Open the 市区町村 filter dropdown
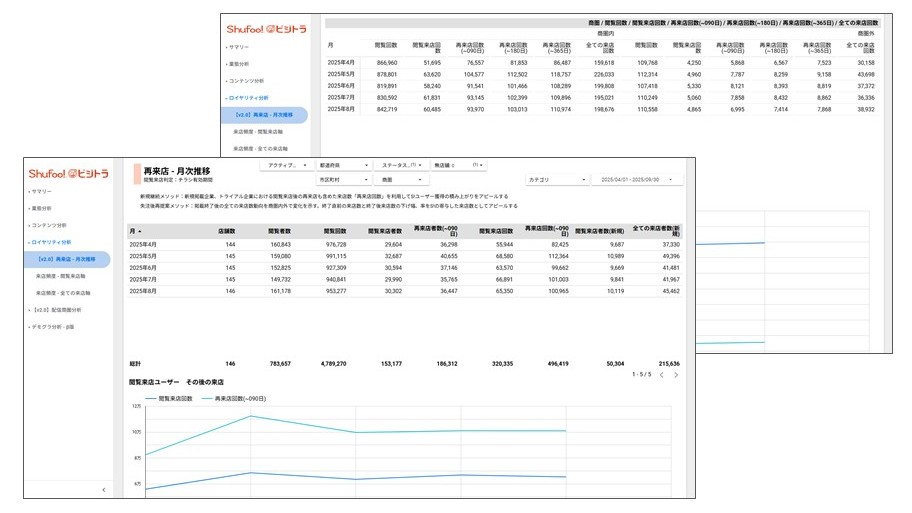 click(x=342, y=180)
